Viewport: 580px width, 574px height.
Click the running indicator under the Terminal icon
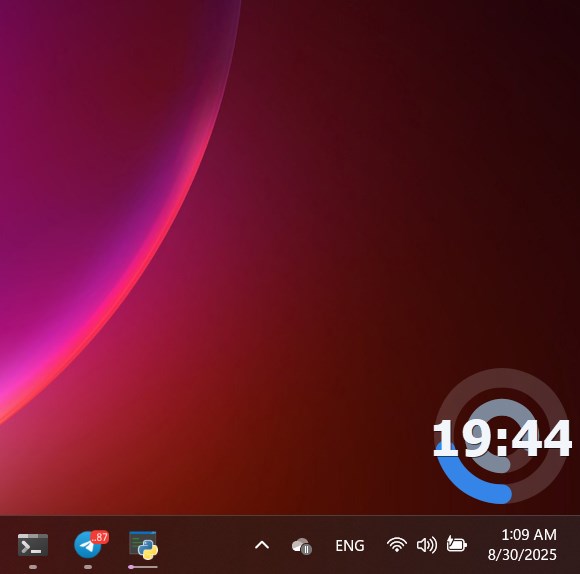click(33, 567)
